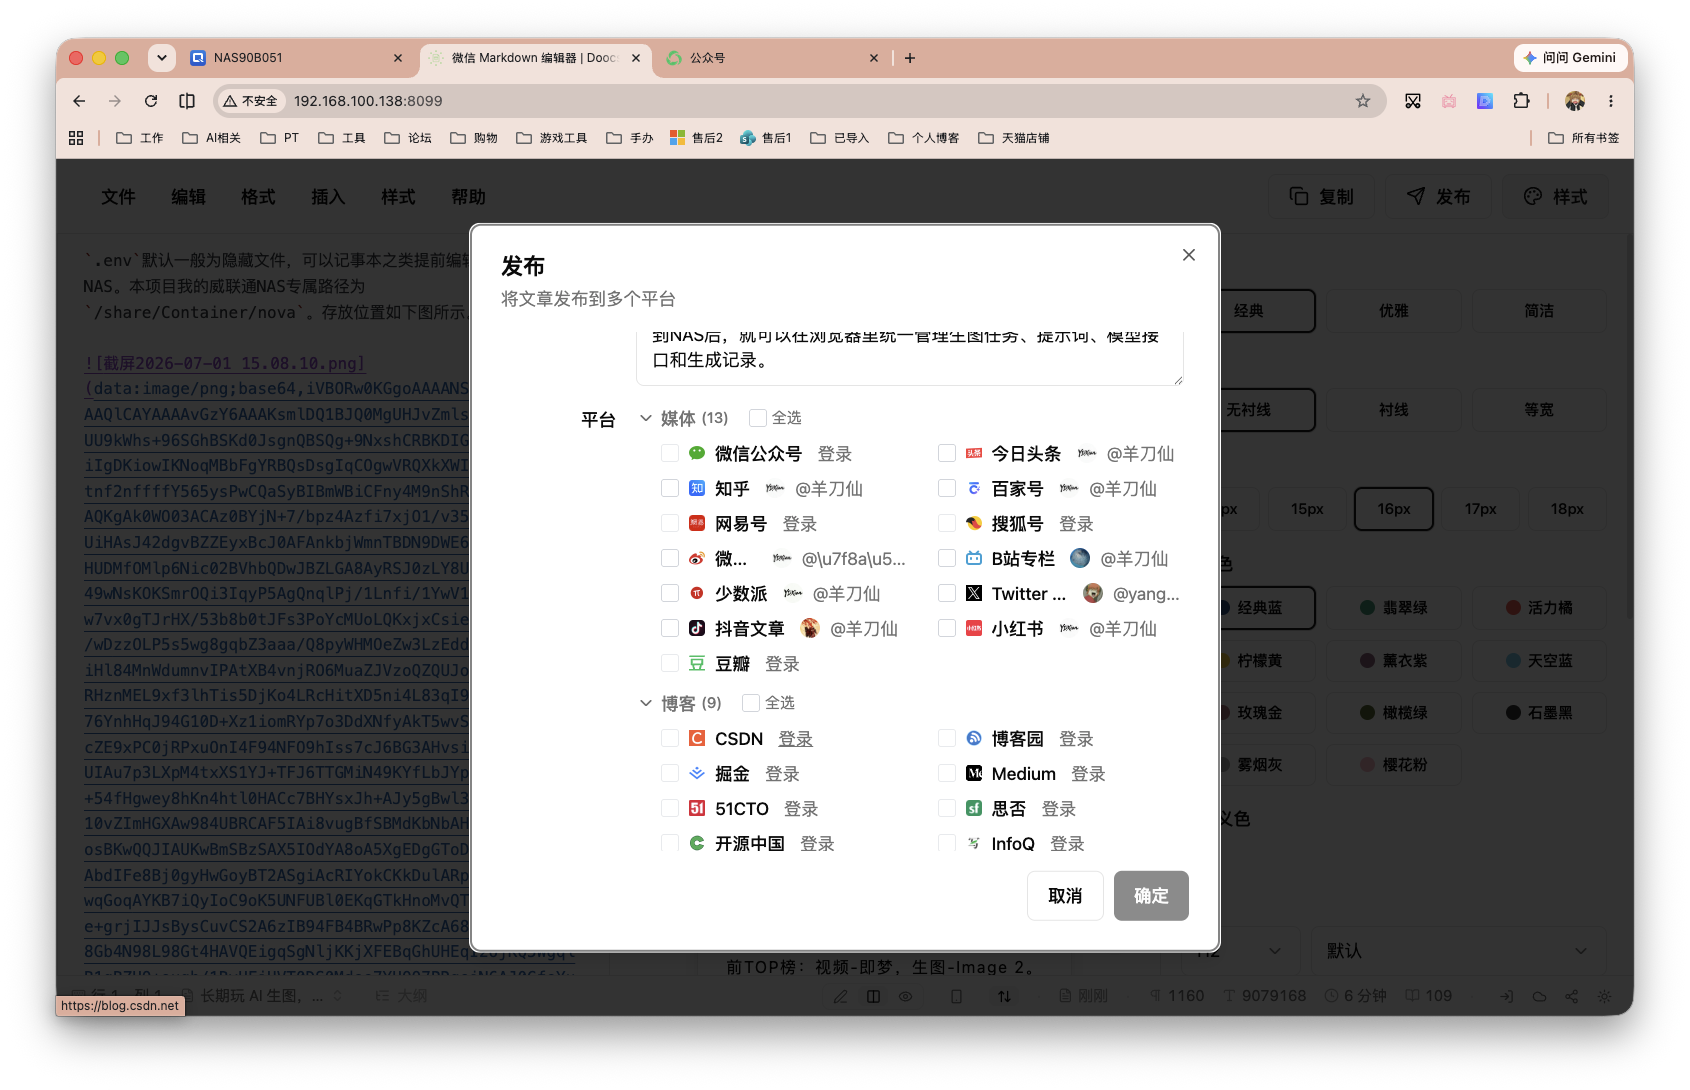The image size is (1690, 1090).
Task: Click the 豆瓣 green icon
Action: point(697,664)
